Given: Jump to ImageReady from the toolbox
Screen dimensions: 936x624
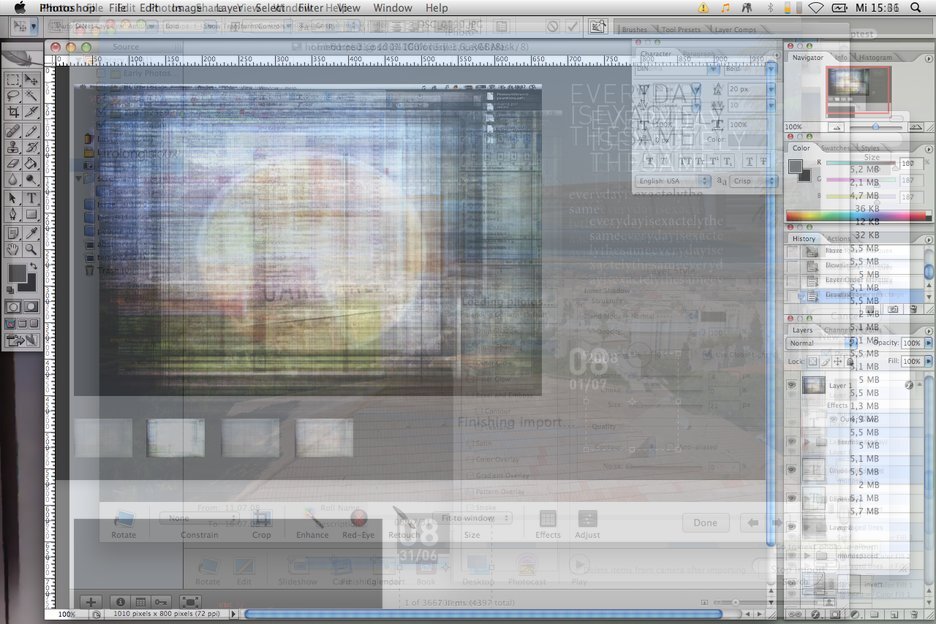Looking at the screenshot, I should coord(21,340).
